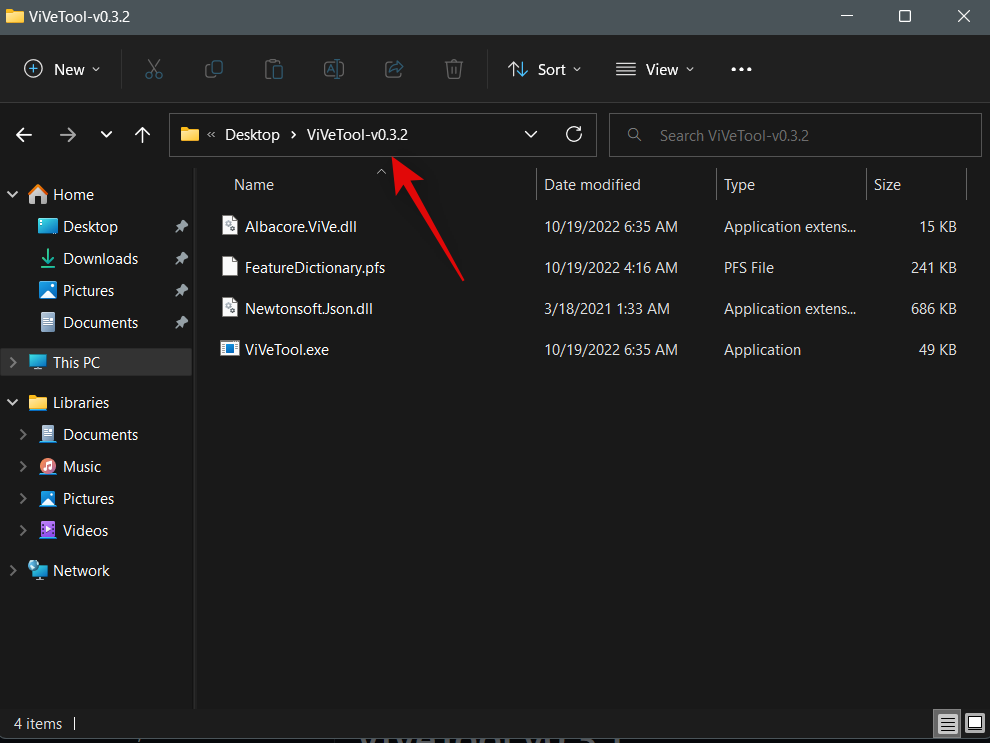Go up one folder level

click(143, 135)
